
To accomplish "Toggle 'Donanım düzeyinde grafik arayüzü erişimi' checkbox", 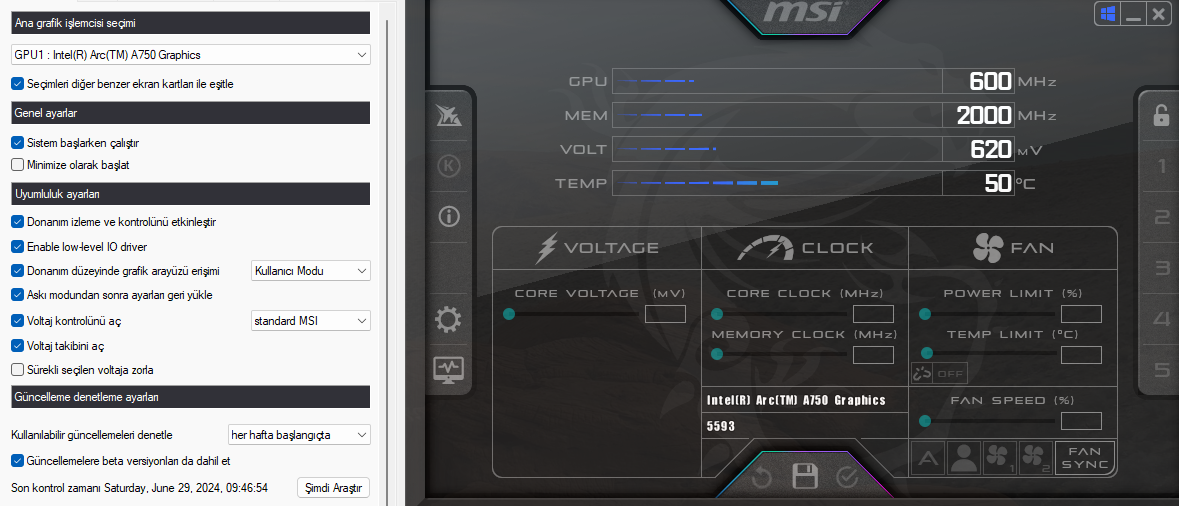I will pyautogui.click(x=17, y=271).
